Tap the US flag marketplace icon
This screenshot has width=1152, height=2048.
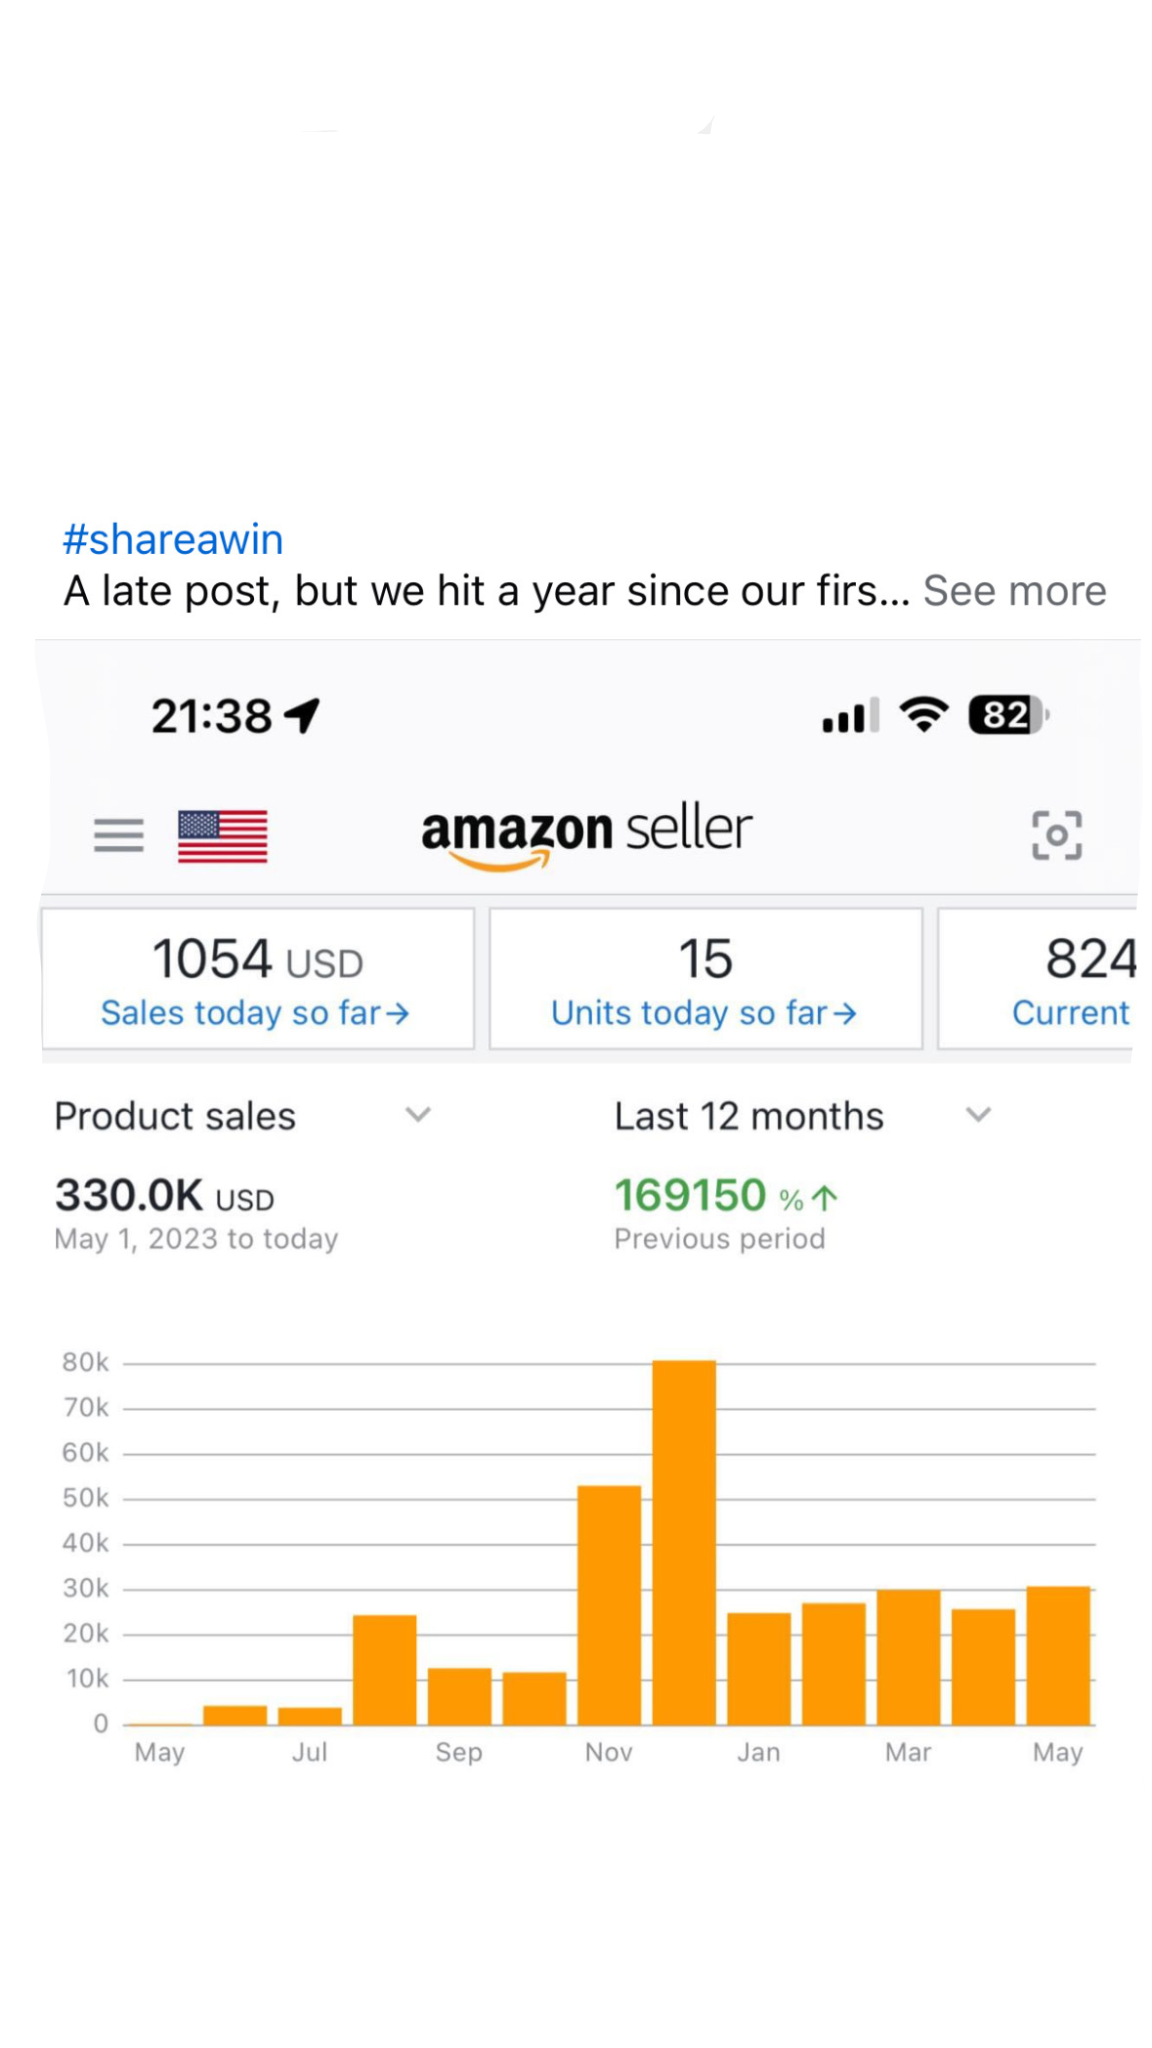(x=222, y=836)
